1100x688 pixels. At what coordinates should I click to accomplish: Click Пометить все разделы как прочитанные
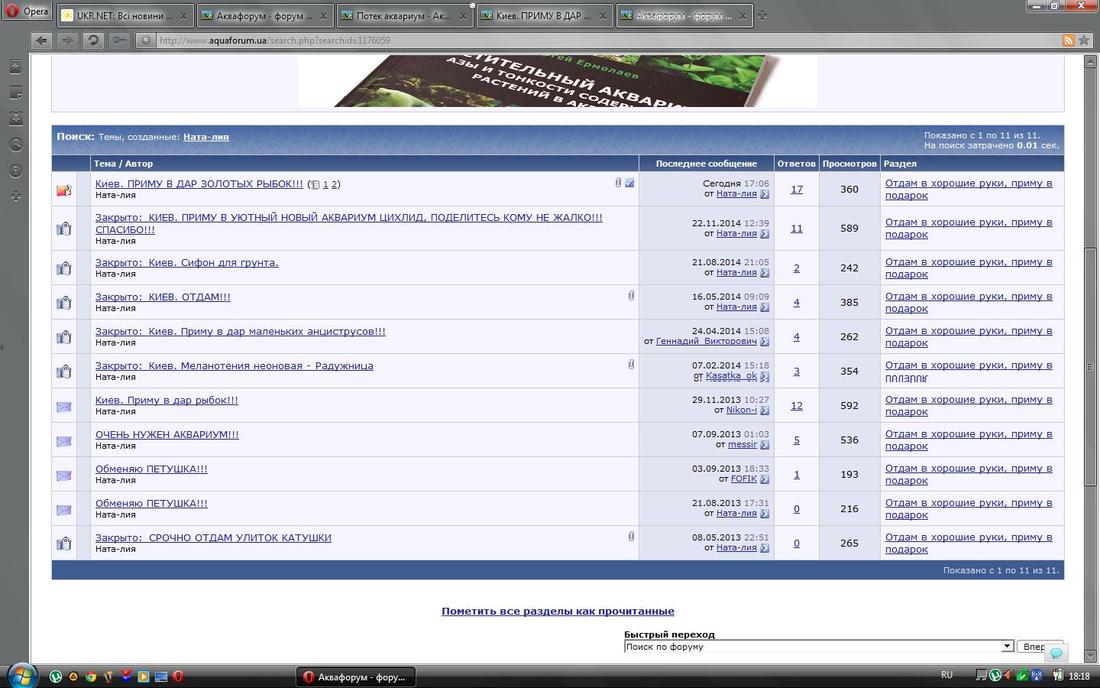(558, 611)
